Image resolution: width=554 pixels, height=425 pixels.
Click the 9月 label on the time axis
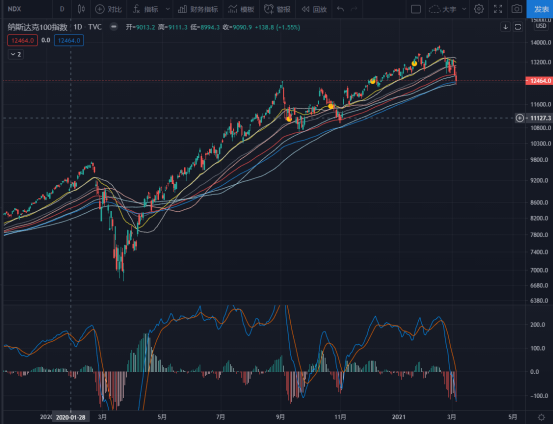(280, 417)
